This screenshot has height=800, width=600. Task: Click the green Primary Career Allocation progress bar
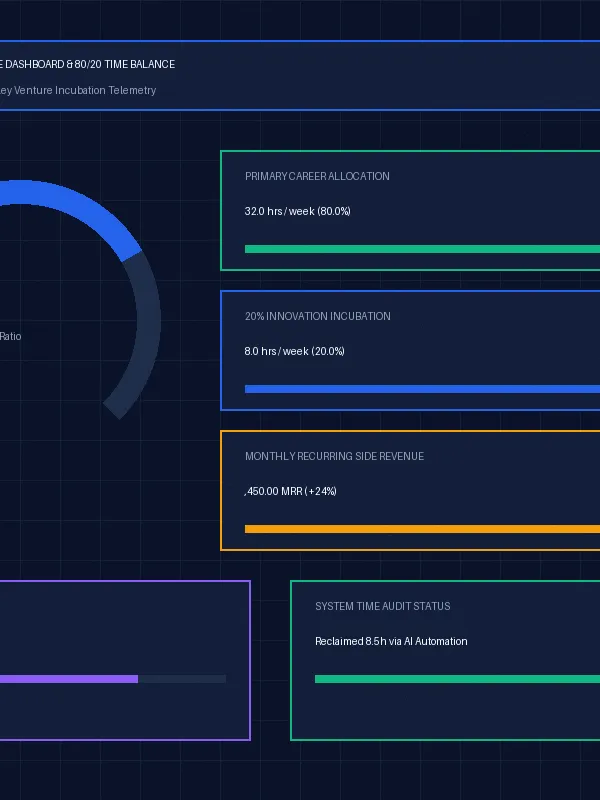pyautogui.click(x=422, y=249)
